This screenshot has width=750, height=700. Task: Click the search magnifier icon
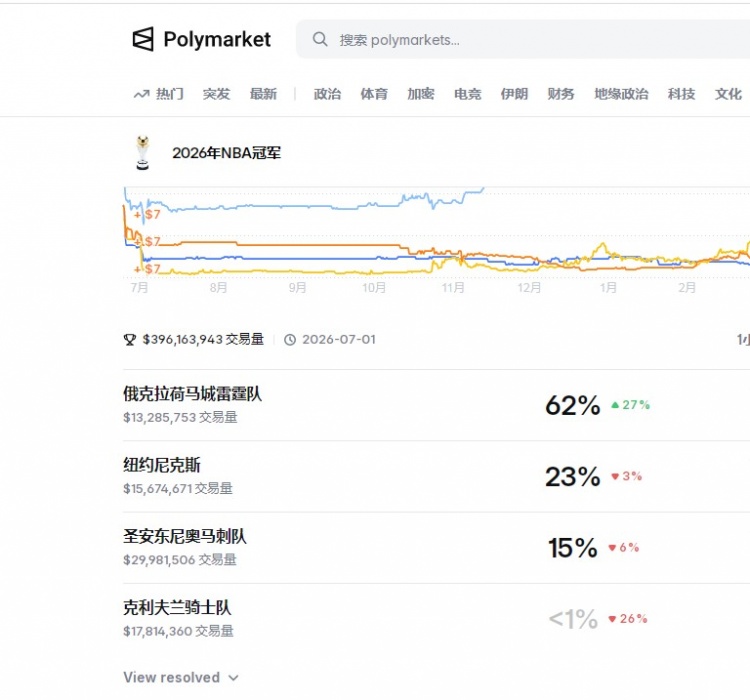click(320, 39)
